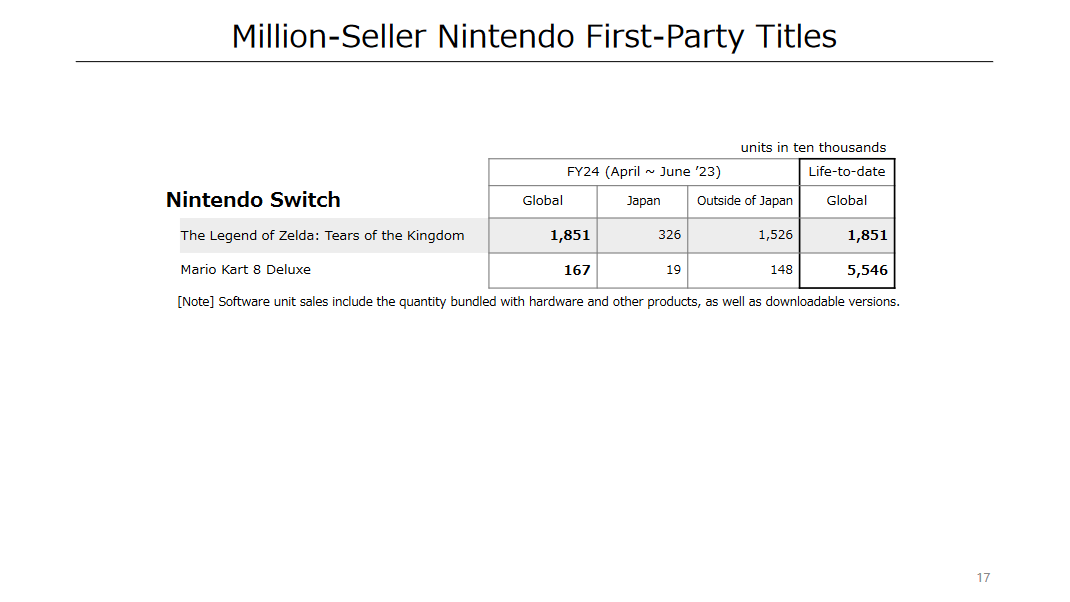Click the 'Outside of Japan' column subheader
Screen dimensions: 1070x602
tap(744, 201)
